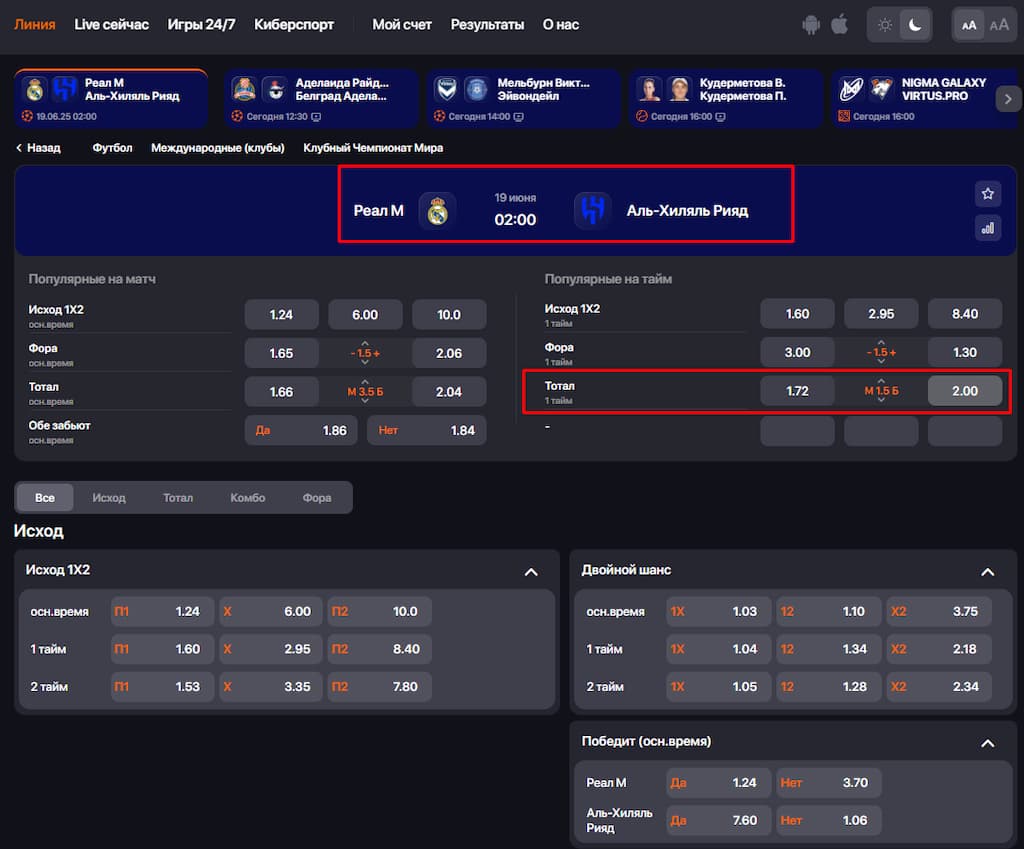Increase match handicap line up arrow
Image resolution: width=1024 pixels, height=849 pixels.
pos(365,344)
